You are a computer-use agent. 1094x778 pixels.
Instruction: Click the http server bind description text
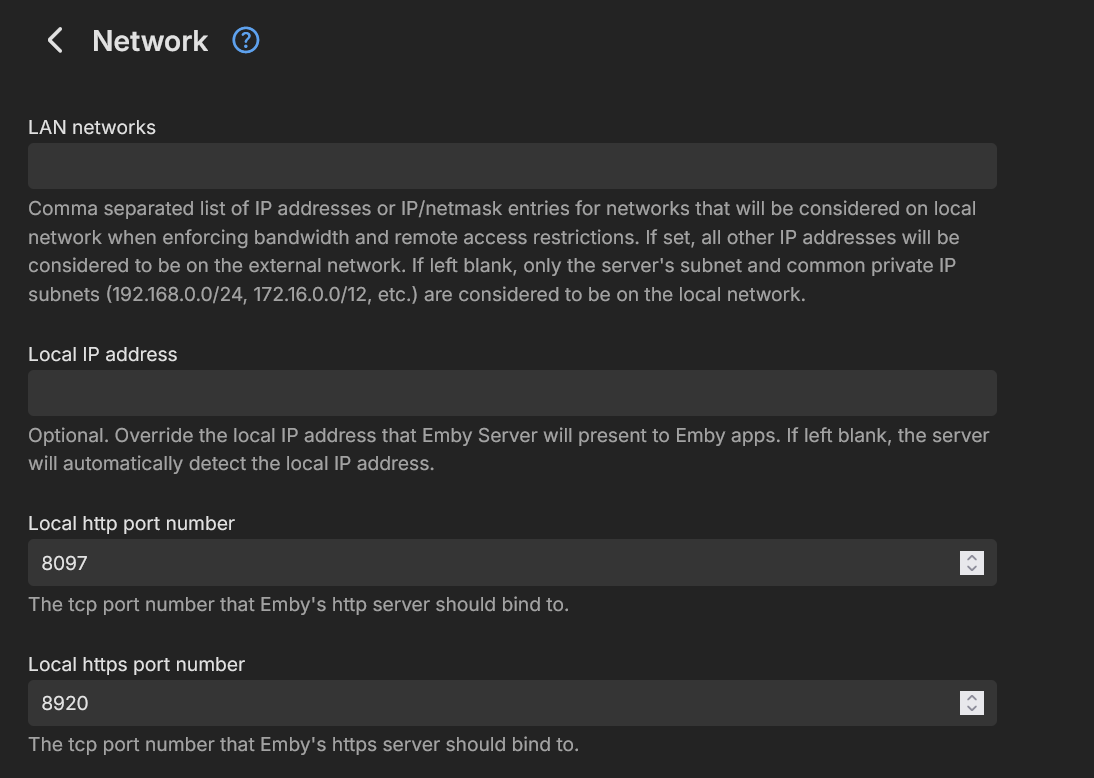(x=298, y=604)
